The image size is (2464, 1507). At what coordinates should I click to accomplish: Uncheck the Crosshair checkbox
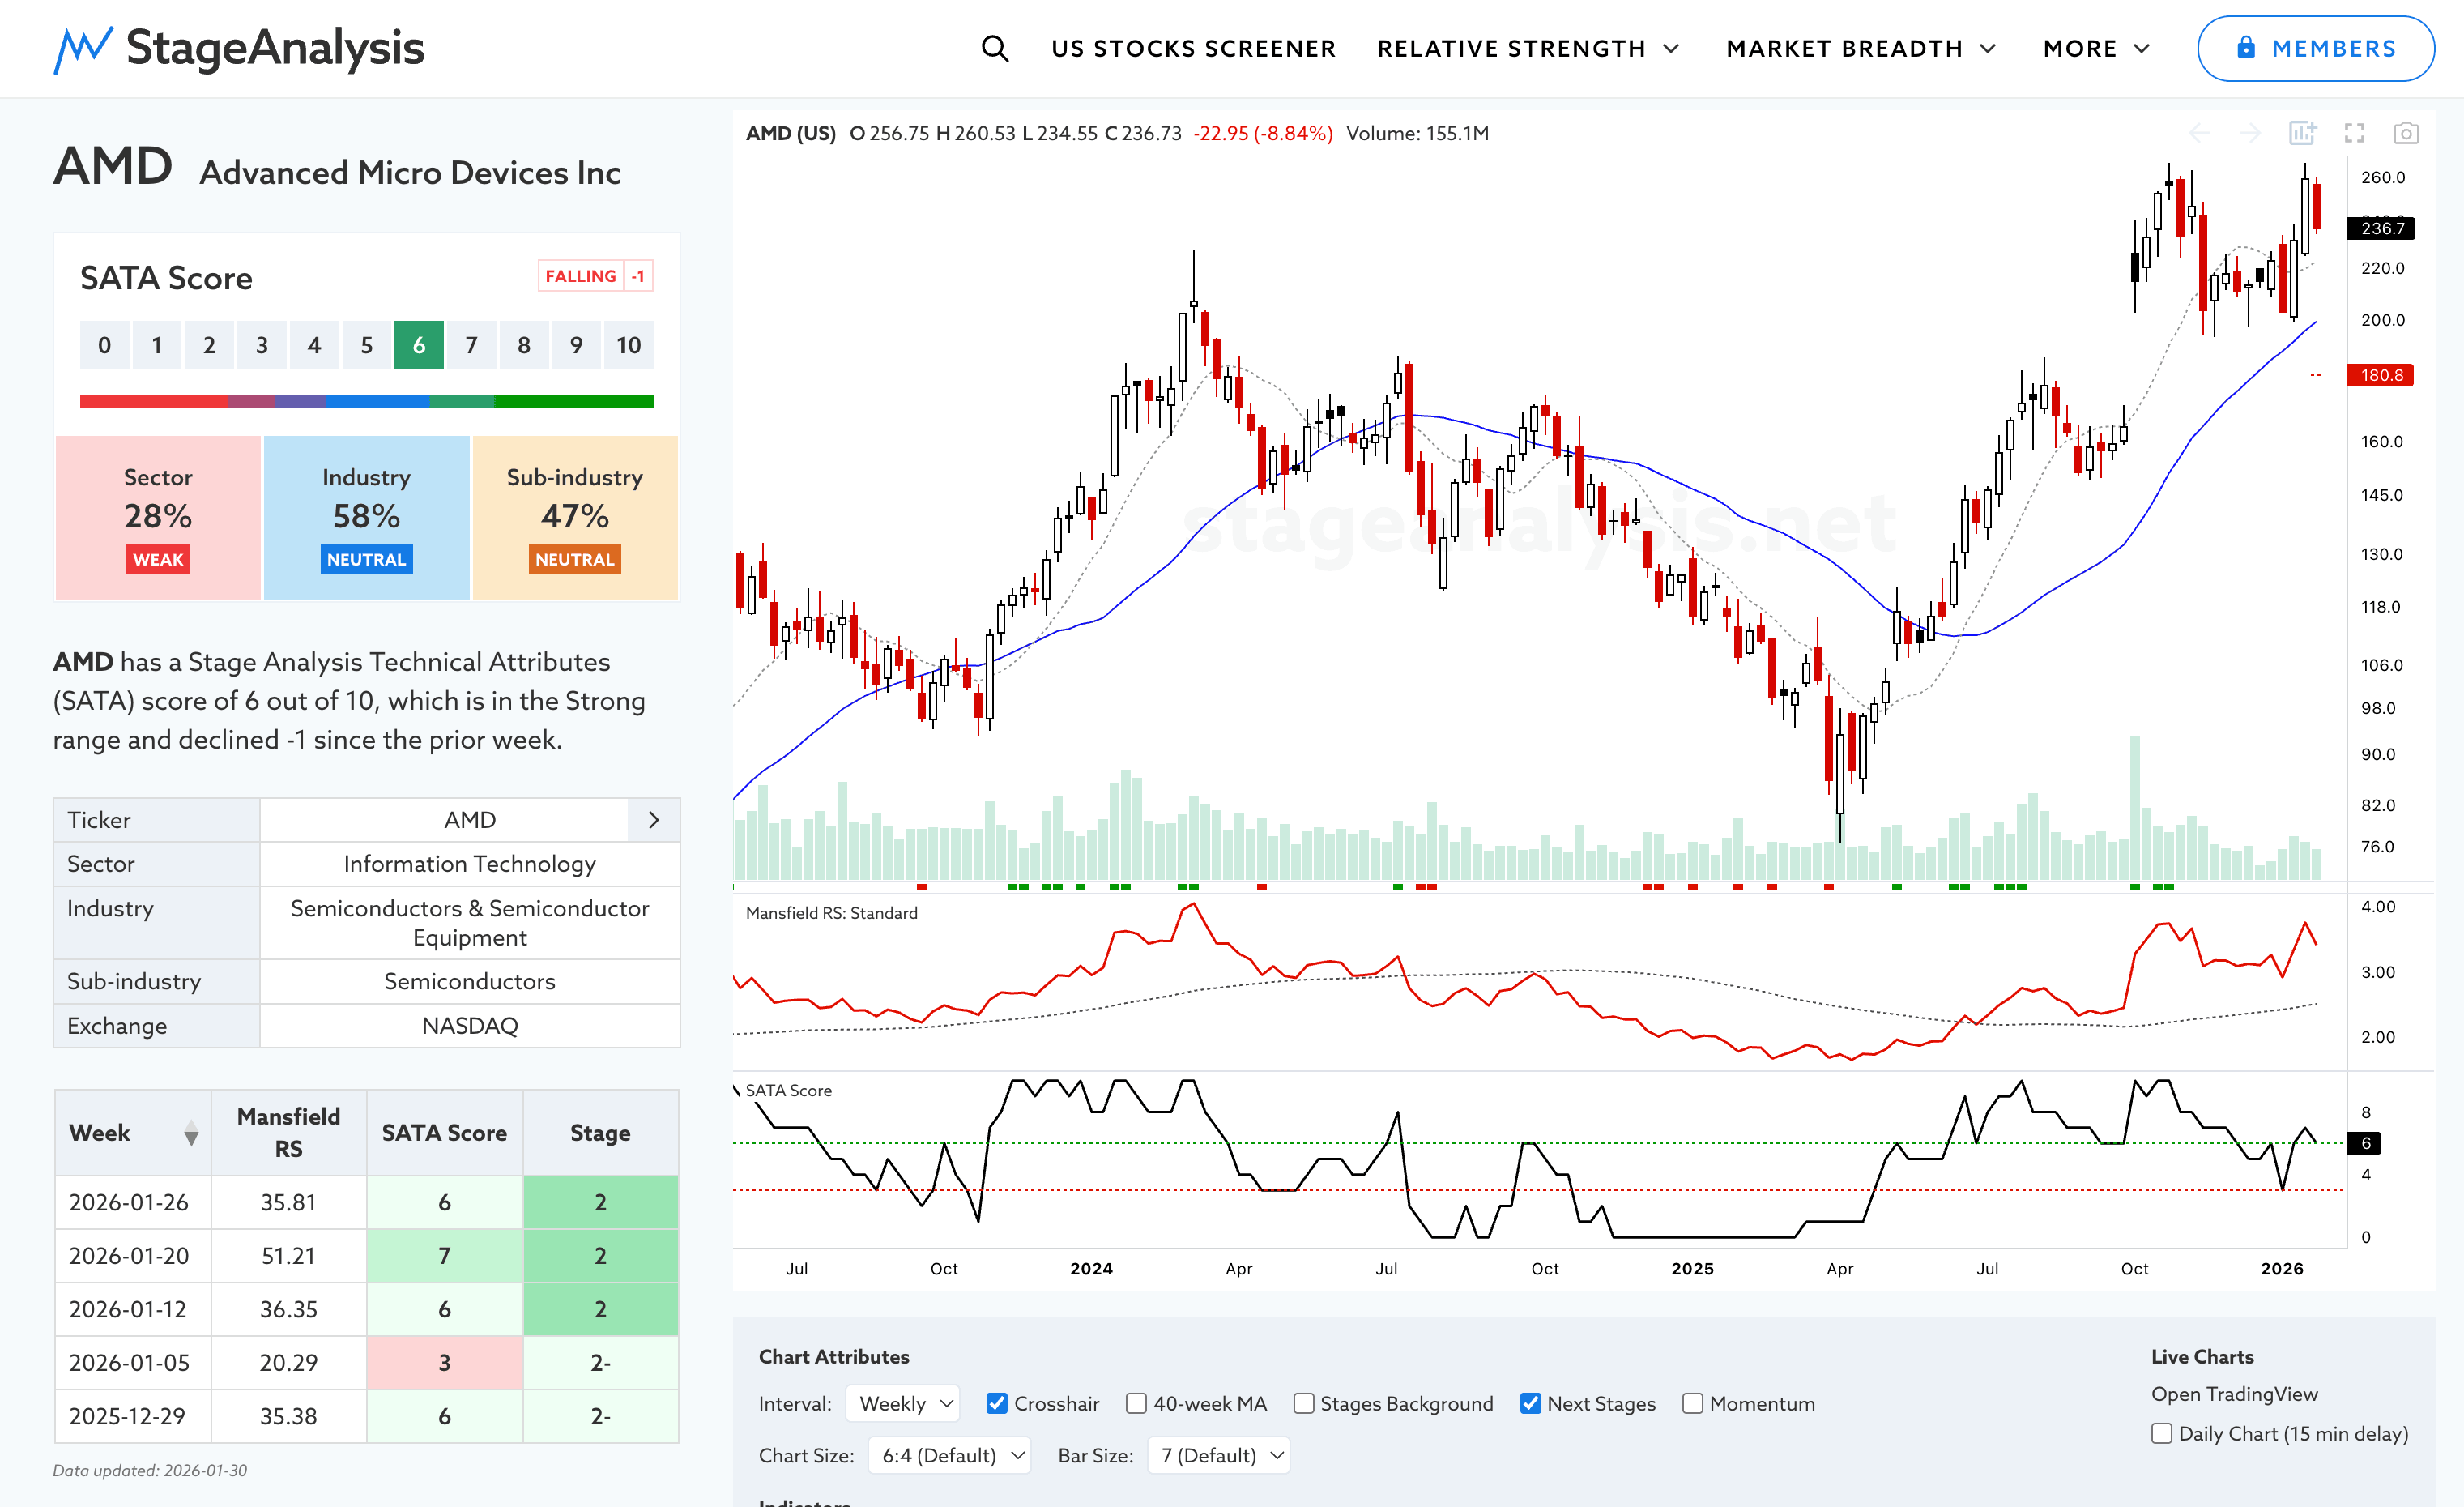point(997,1403)
